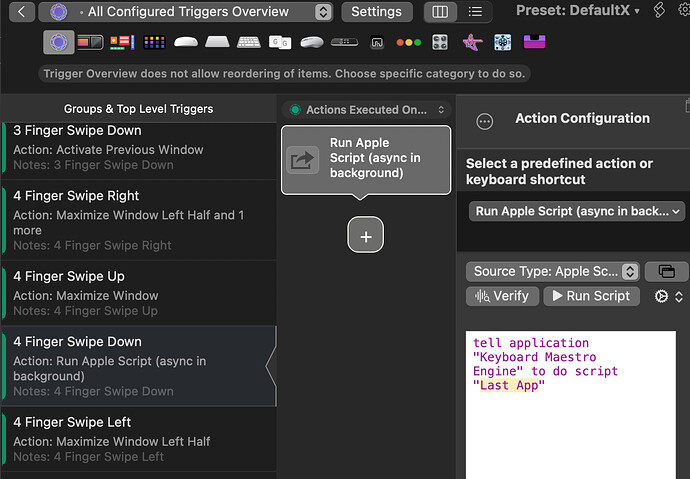This screenshot has width=690, height=479.
Task: Click "Notes: 4 Finger Swipe Left" text
Action: pyautogui.click(x=88, y=457)
